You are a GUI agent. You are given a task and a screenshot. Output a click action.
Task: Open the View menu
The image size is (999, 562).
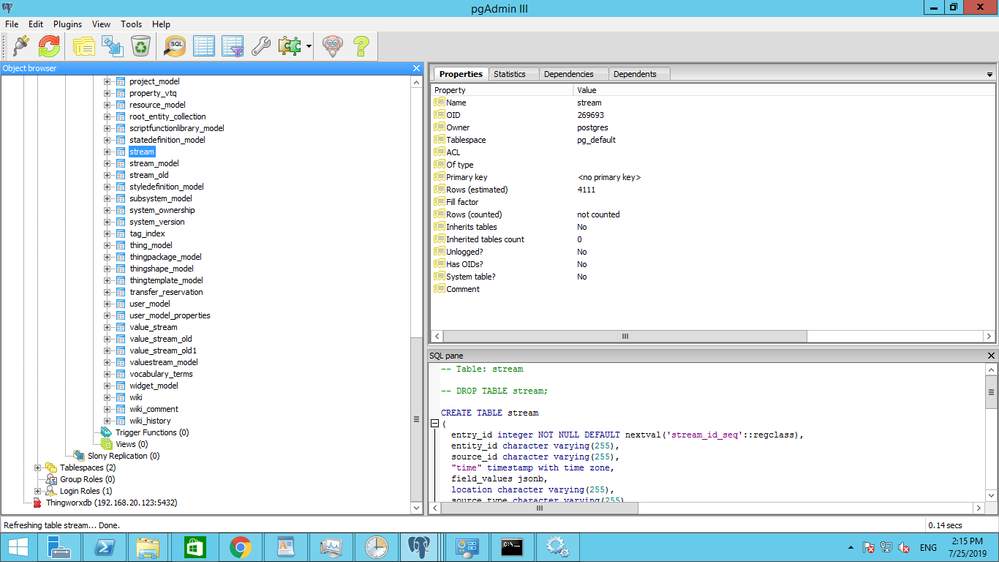[101, 24]
